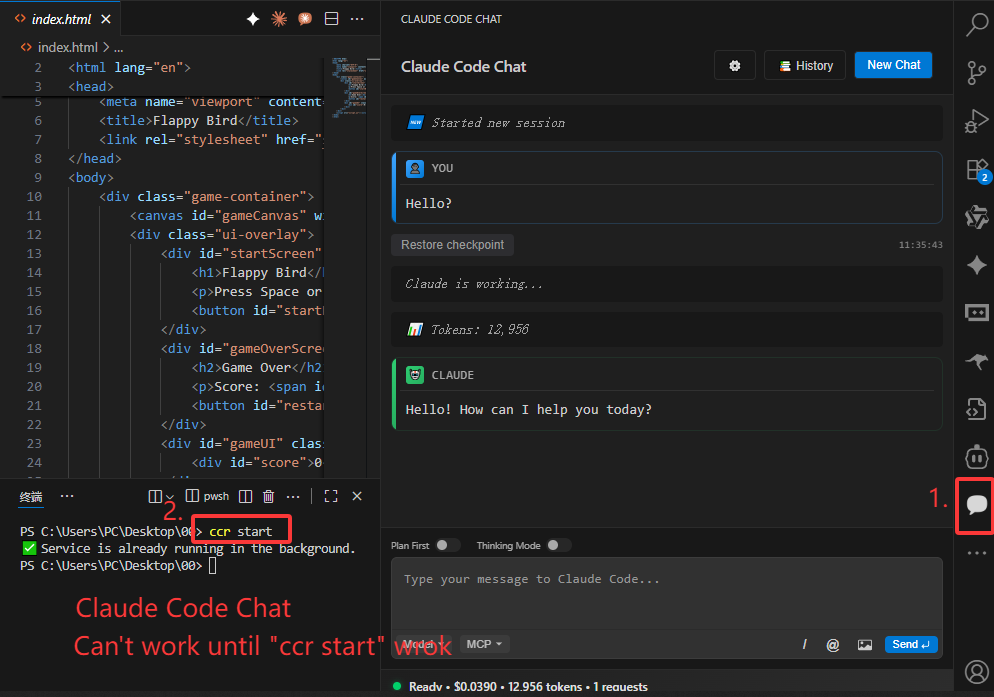Image resolution: width=994 pixels, height=697 pixels.
Task: Click the <body> tag on line 9
Action: click(x=91, y=178)
